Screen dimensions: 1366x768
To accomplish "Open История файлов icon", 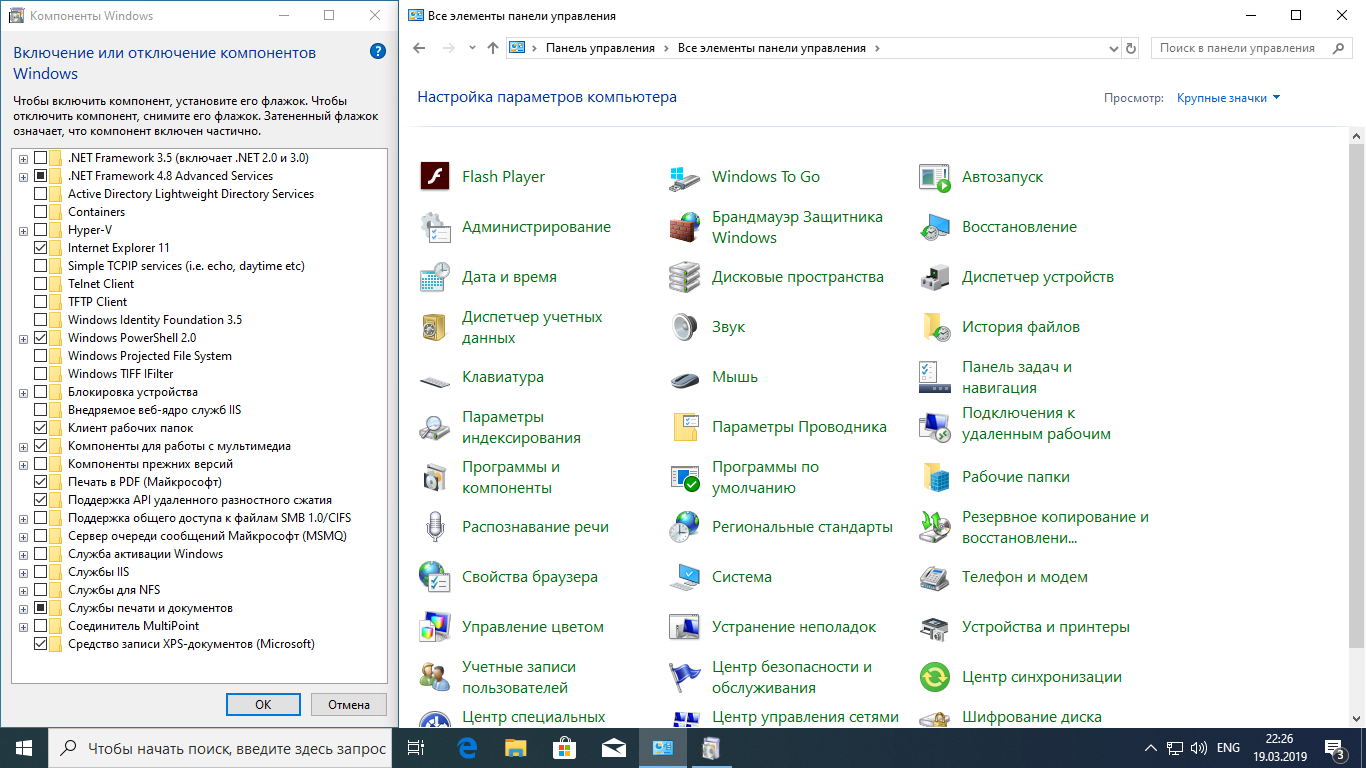I will pos(935,327).
